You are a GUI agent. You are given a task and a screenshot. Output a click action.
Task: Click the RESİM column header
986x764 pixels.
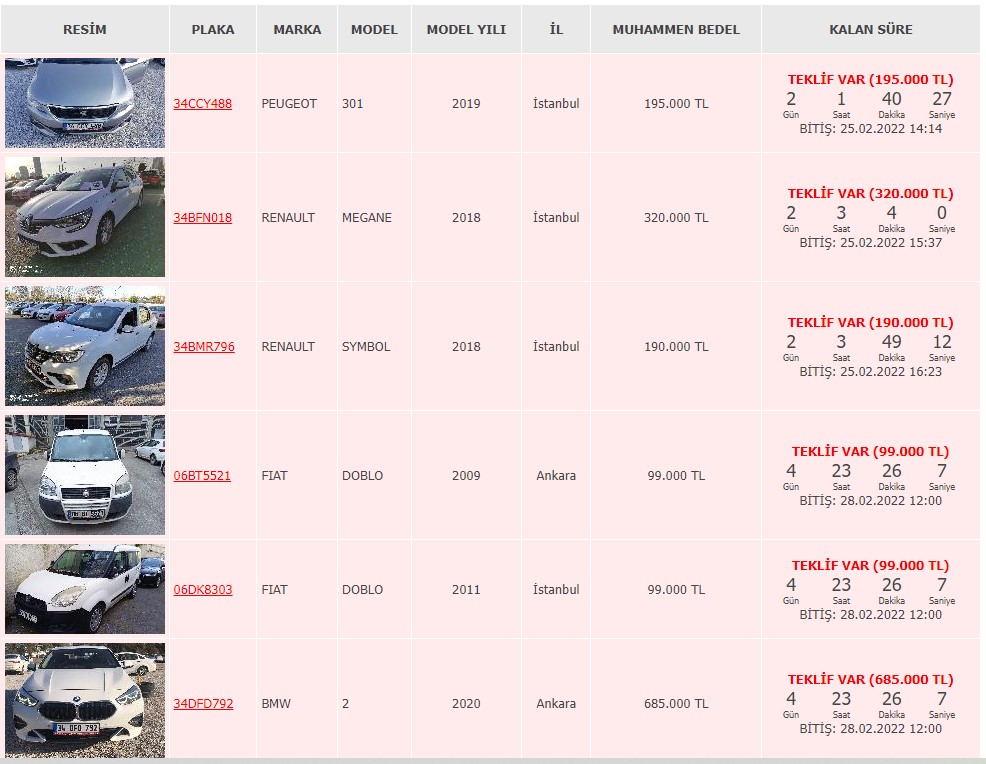(85, 30)
